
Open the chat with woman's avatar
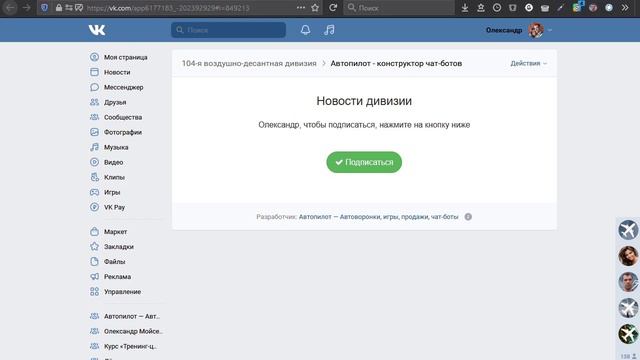click(628, 256)
